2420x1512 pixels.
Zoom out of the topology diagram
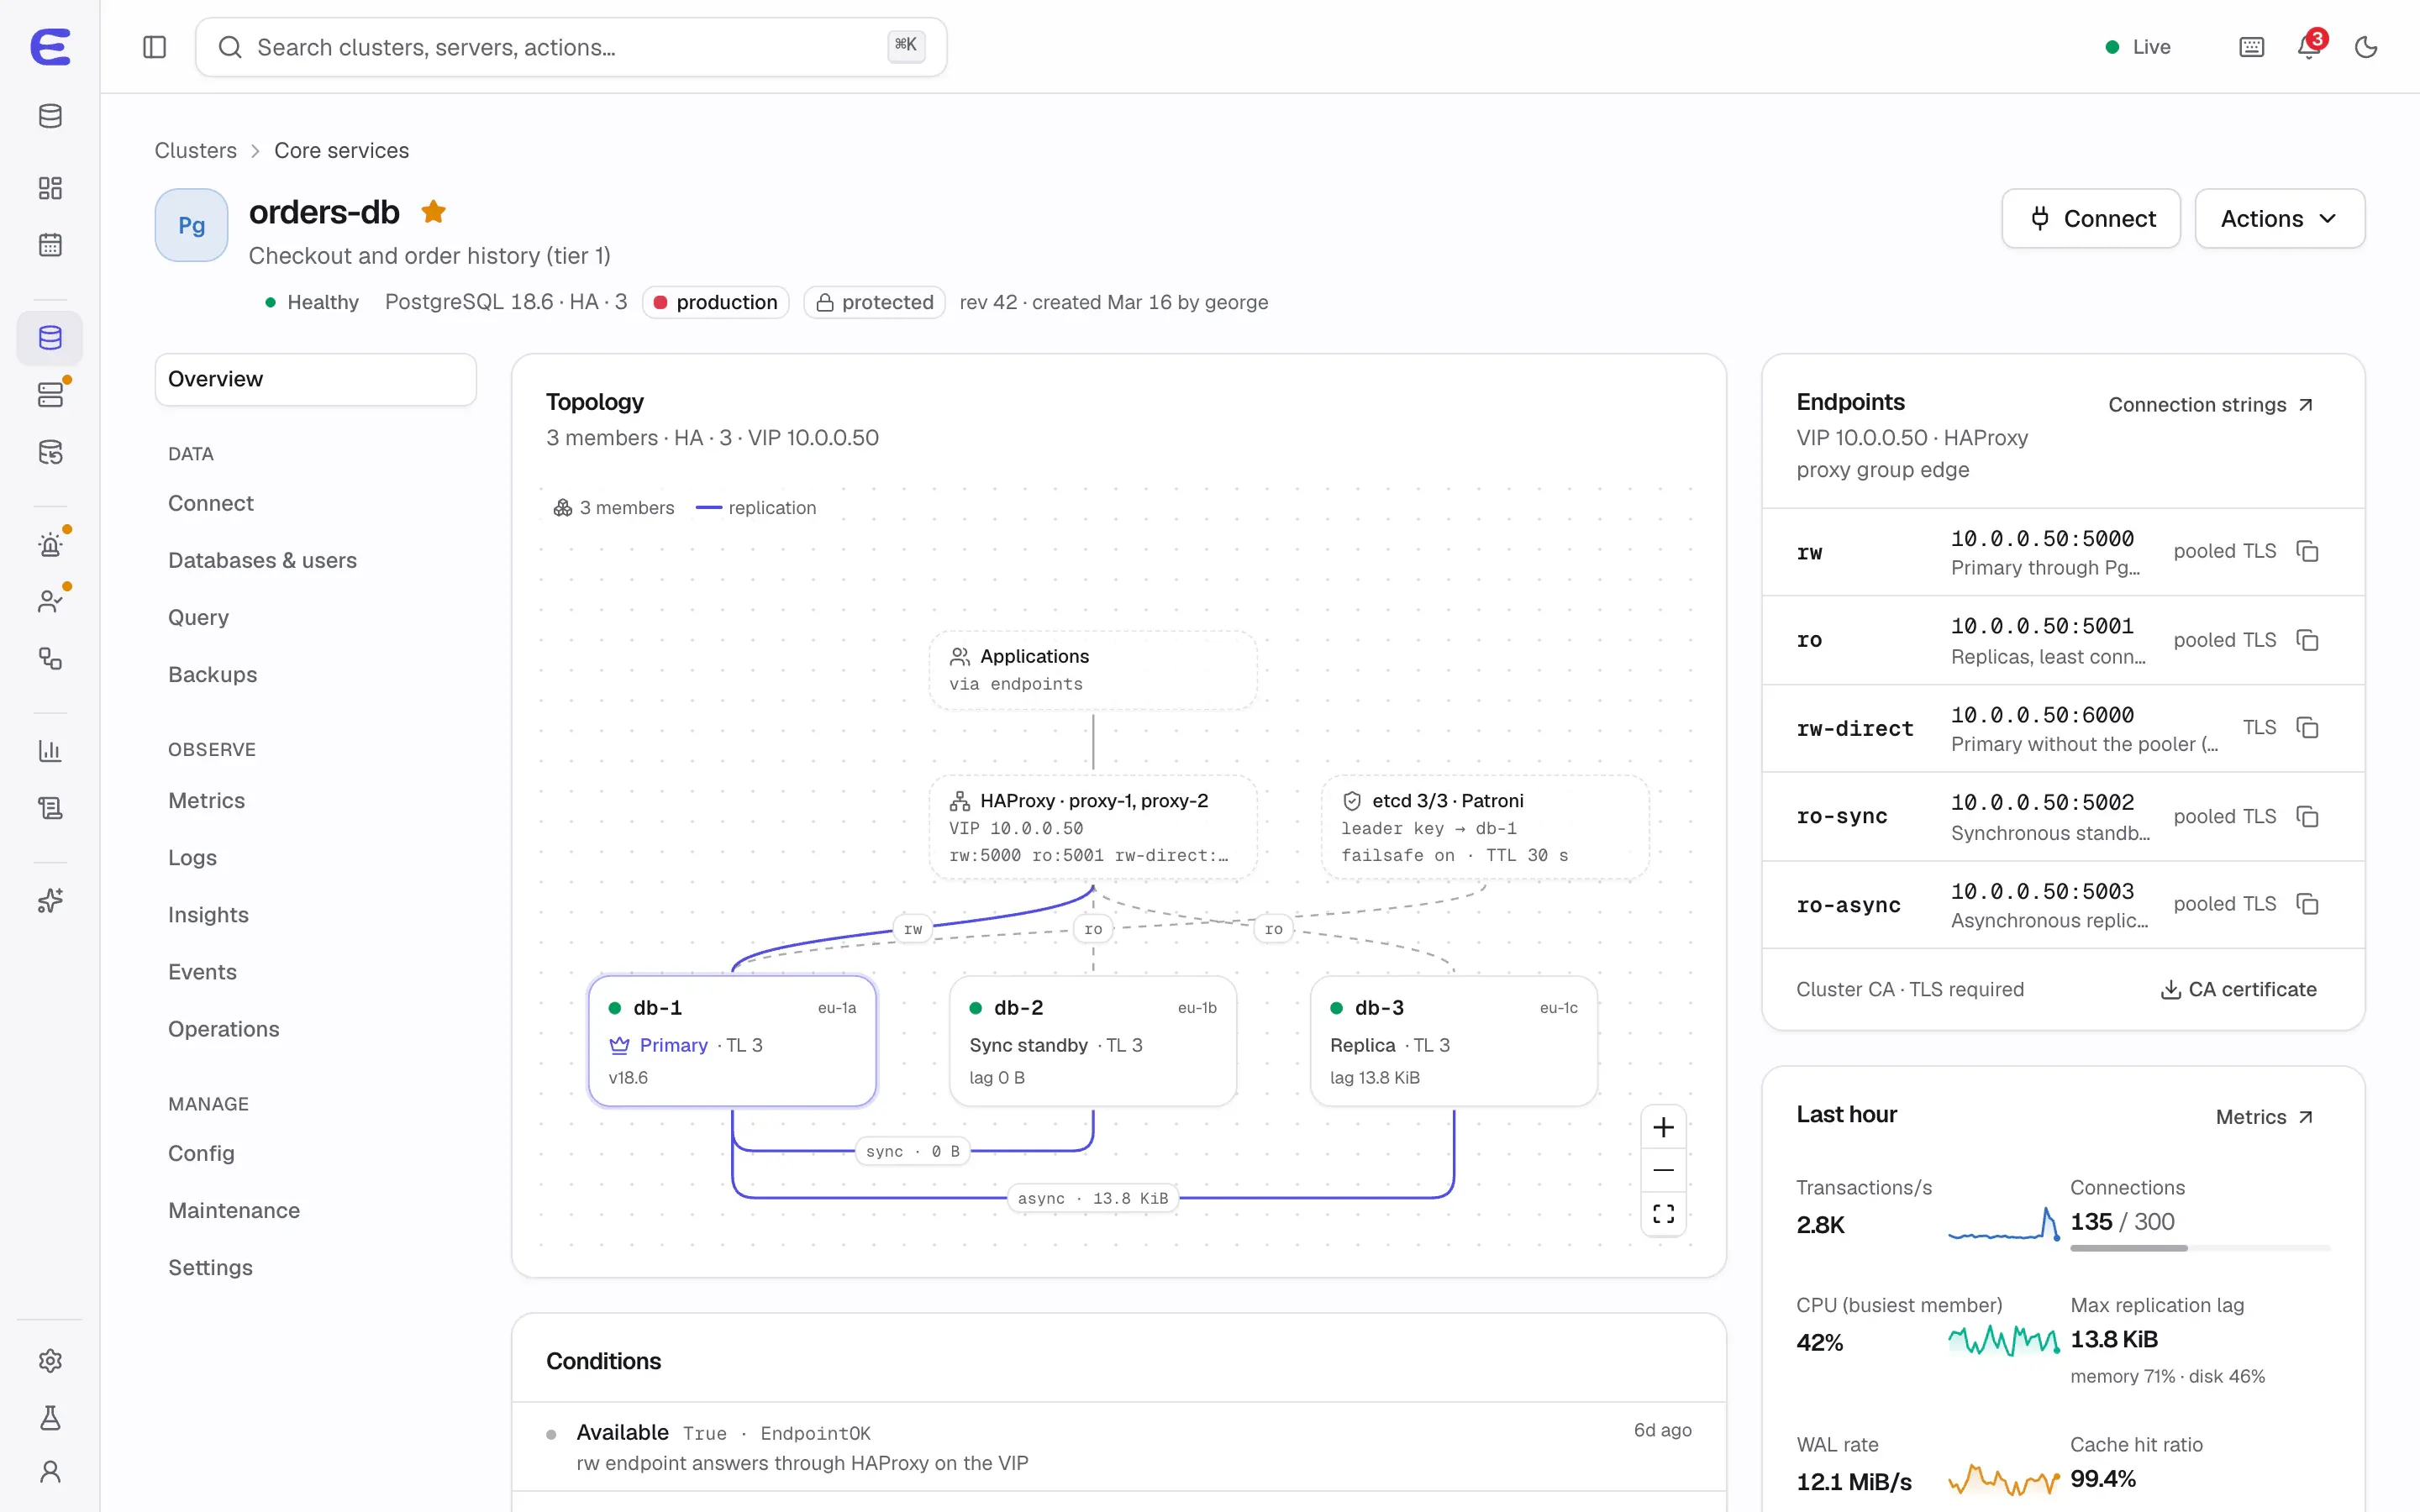point(1663,1170)
